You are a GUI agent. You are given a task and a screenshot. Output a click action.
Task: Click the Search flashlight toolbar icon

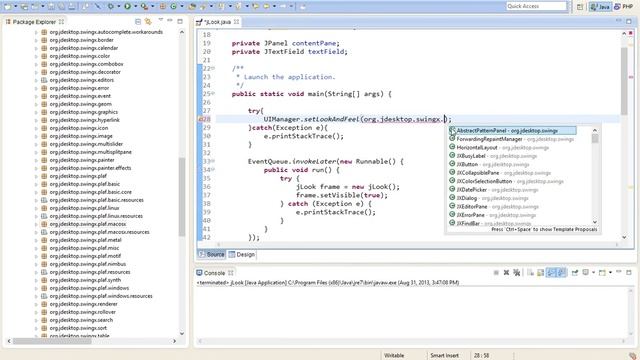coord(203,7)
